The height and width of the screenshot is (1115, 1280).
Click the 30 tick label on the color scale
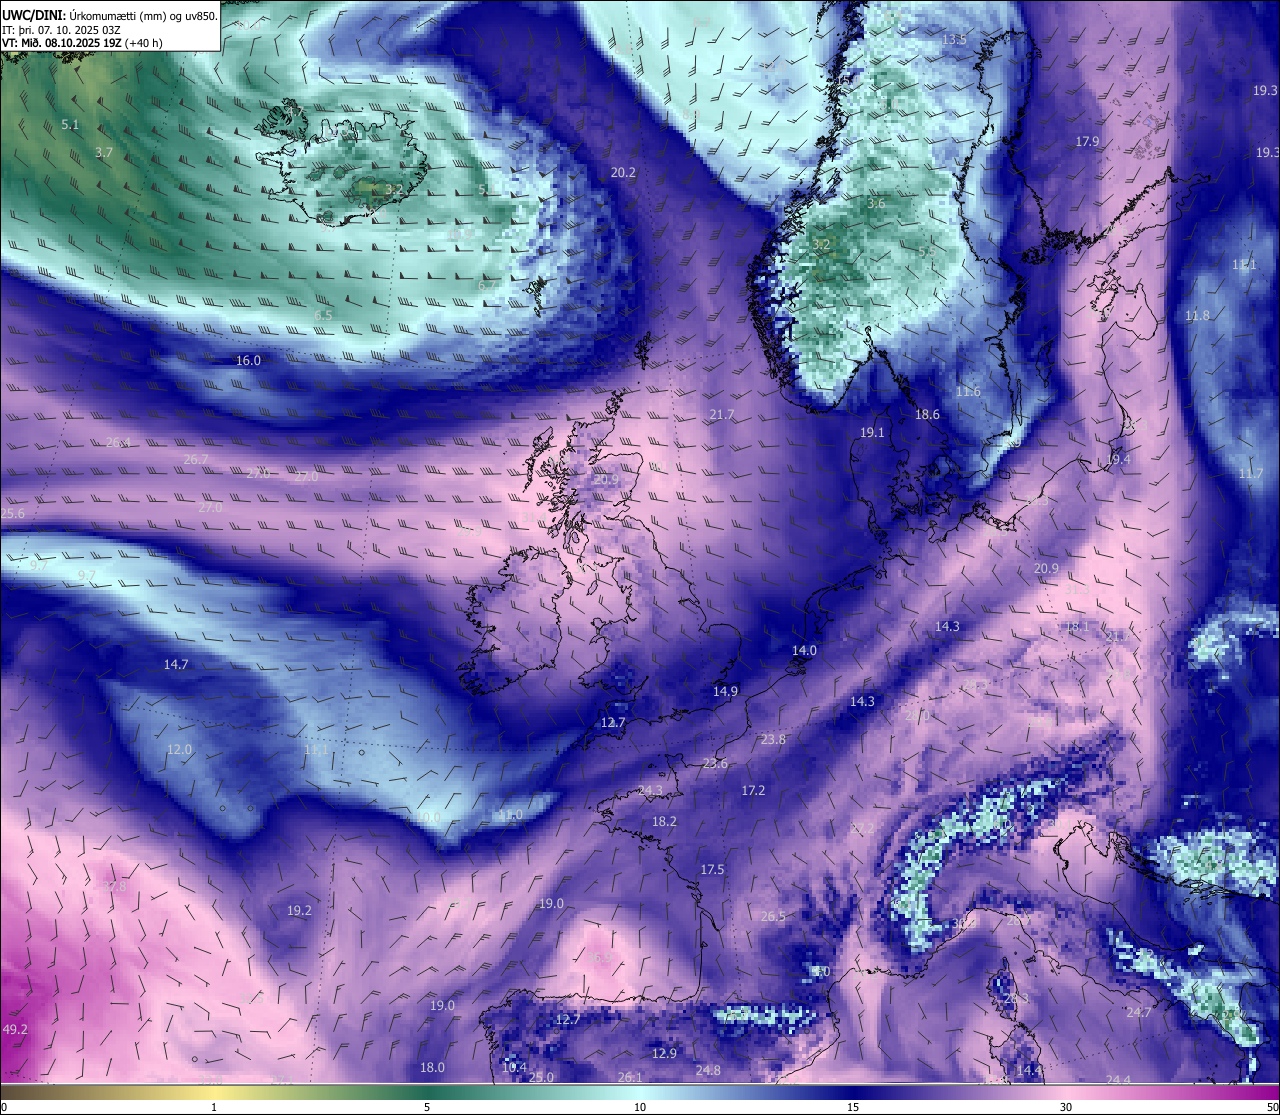click(x=1066, y=1107)
